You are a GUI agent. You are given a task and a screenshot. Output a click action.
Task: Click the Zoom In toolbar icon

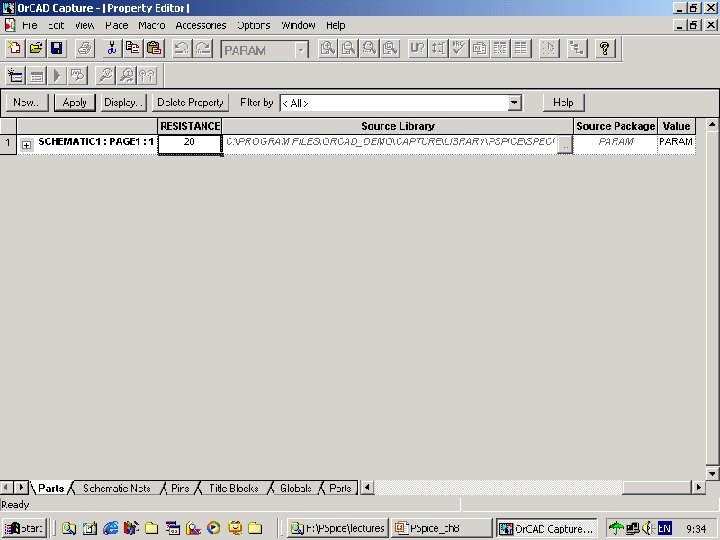[x=327, y=48]
